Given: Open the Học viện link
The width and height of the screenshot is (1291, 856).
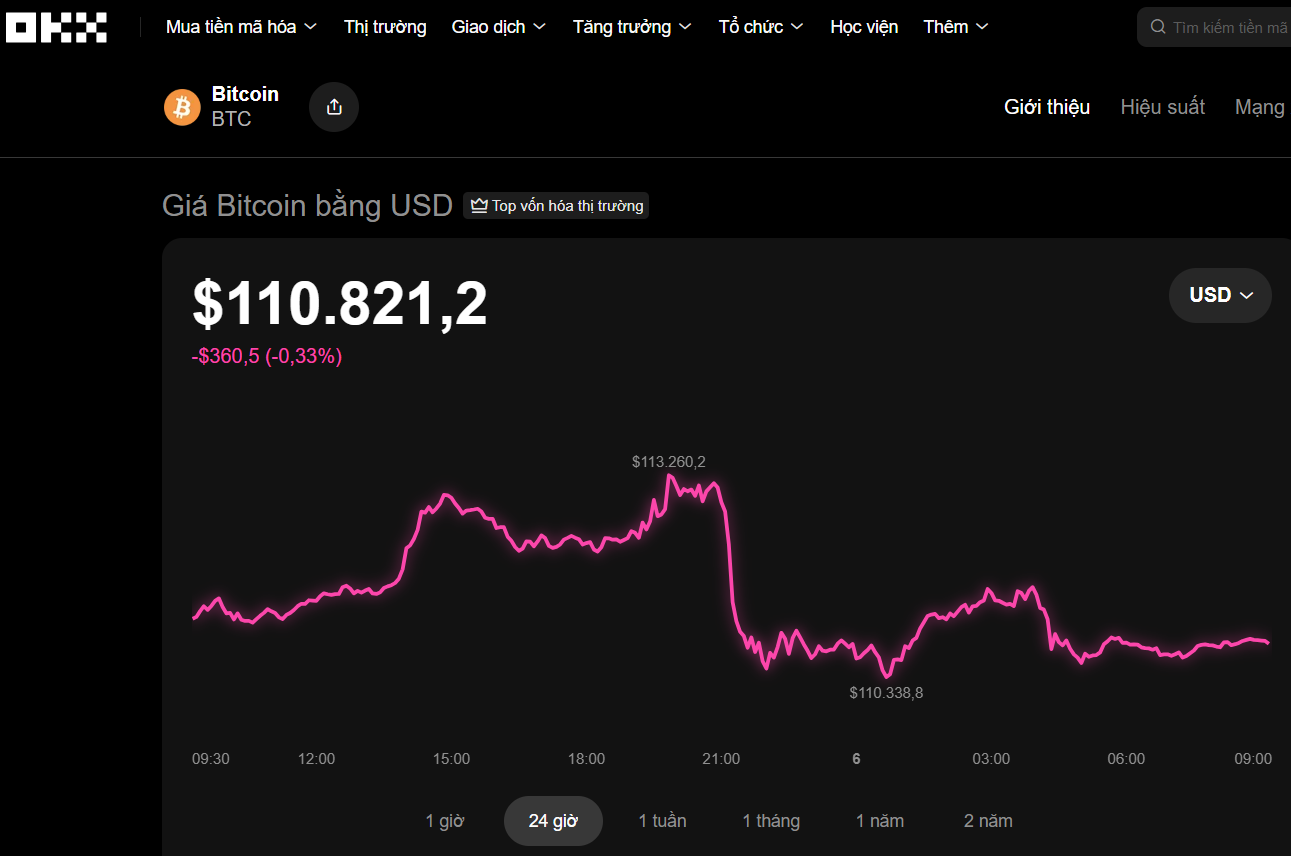Looking at the screenshot, I should pyautogui.click(x=863, y=27).
